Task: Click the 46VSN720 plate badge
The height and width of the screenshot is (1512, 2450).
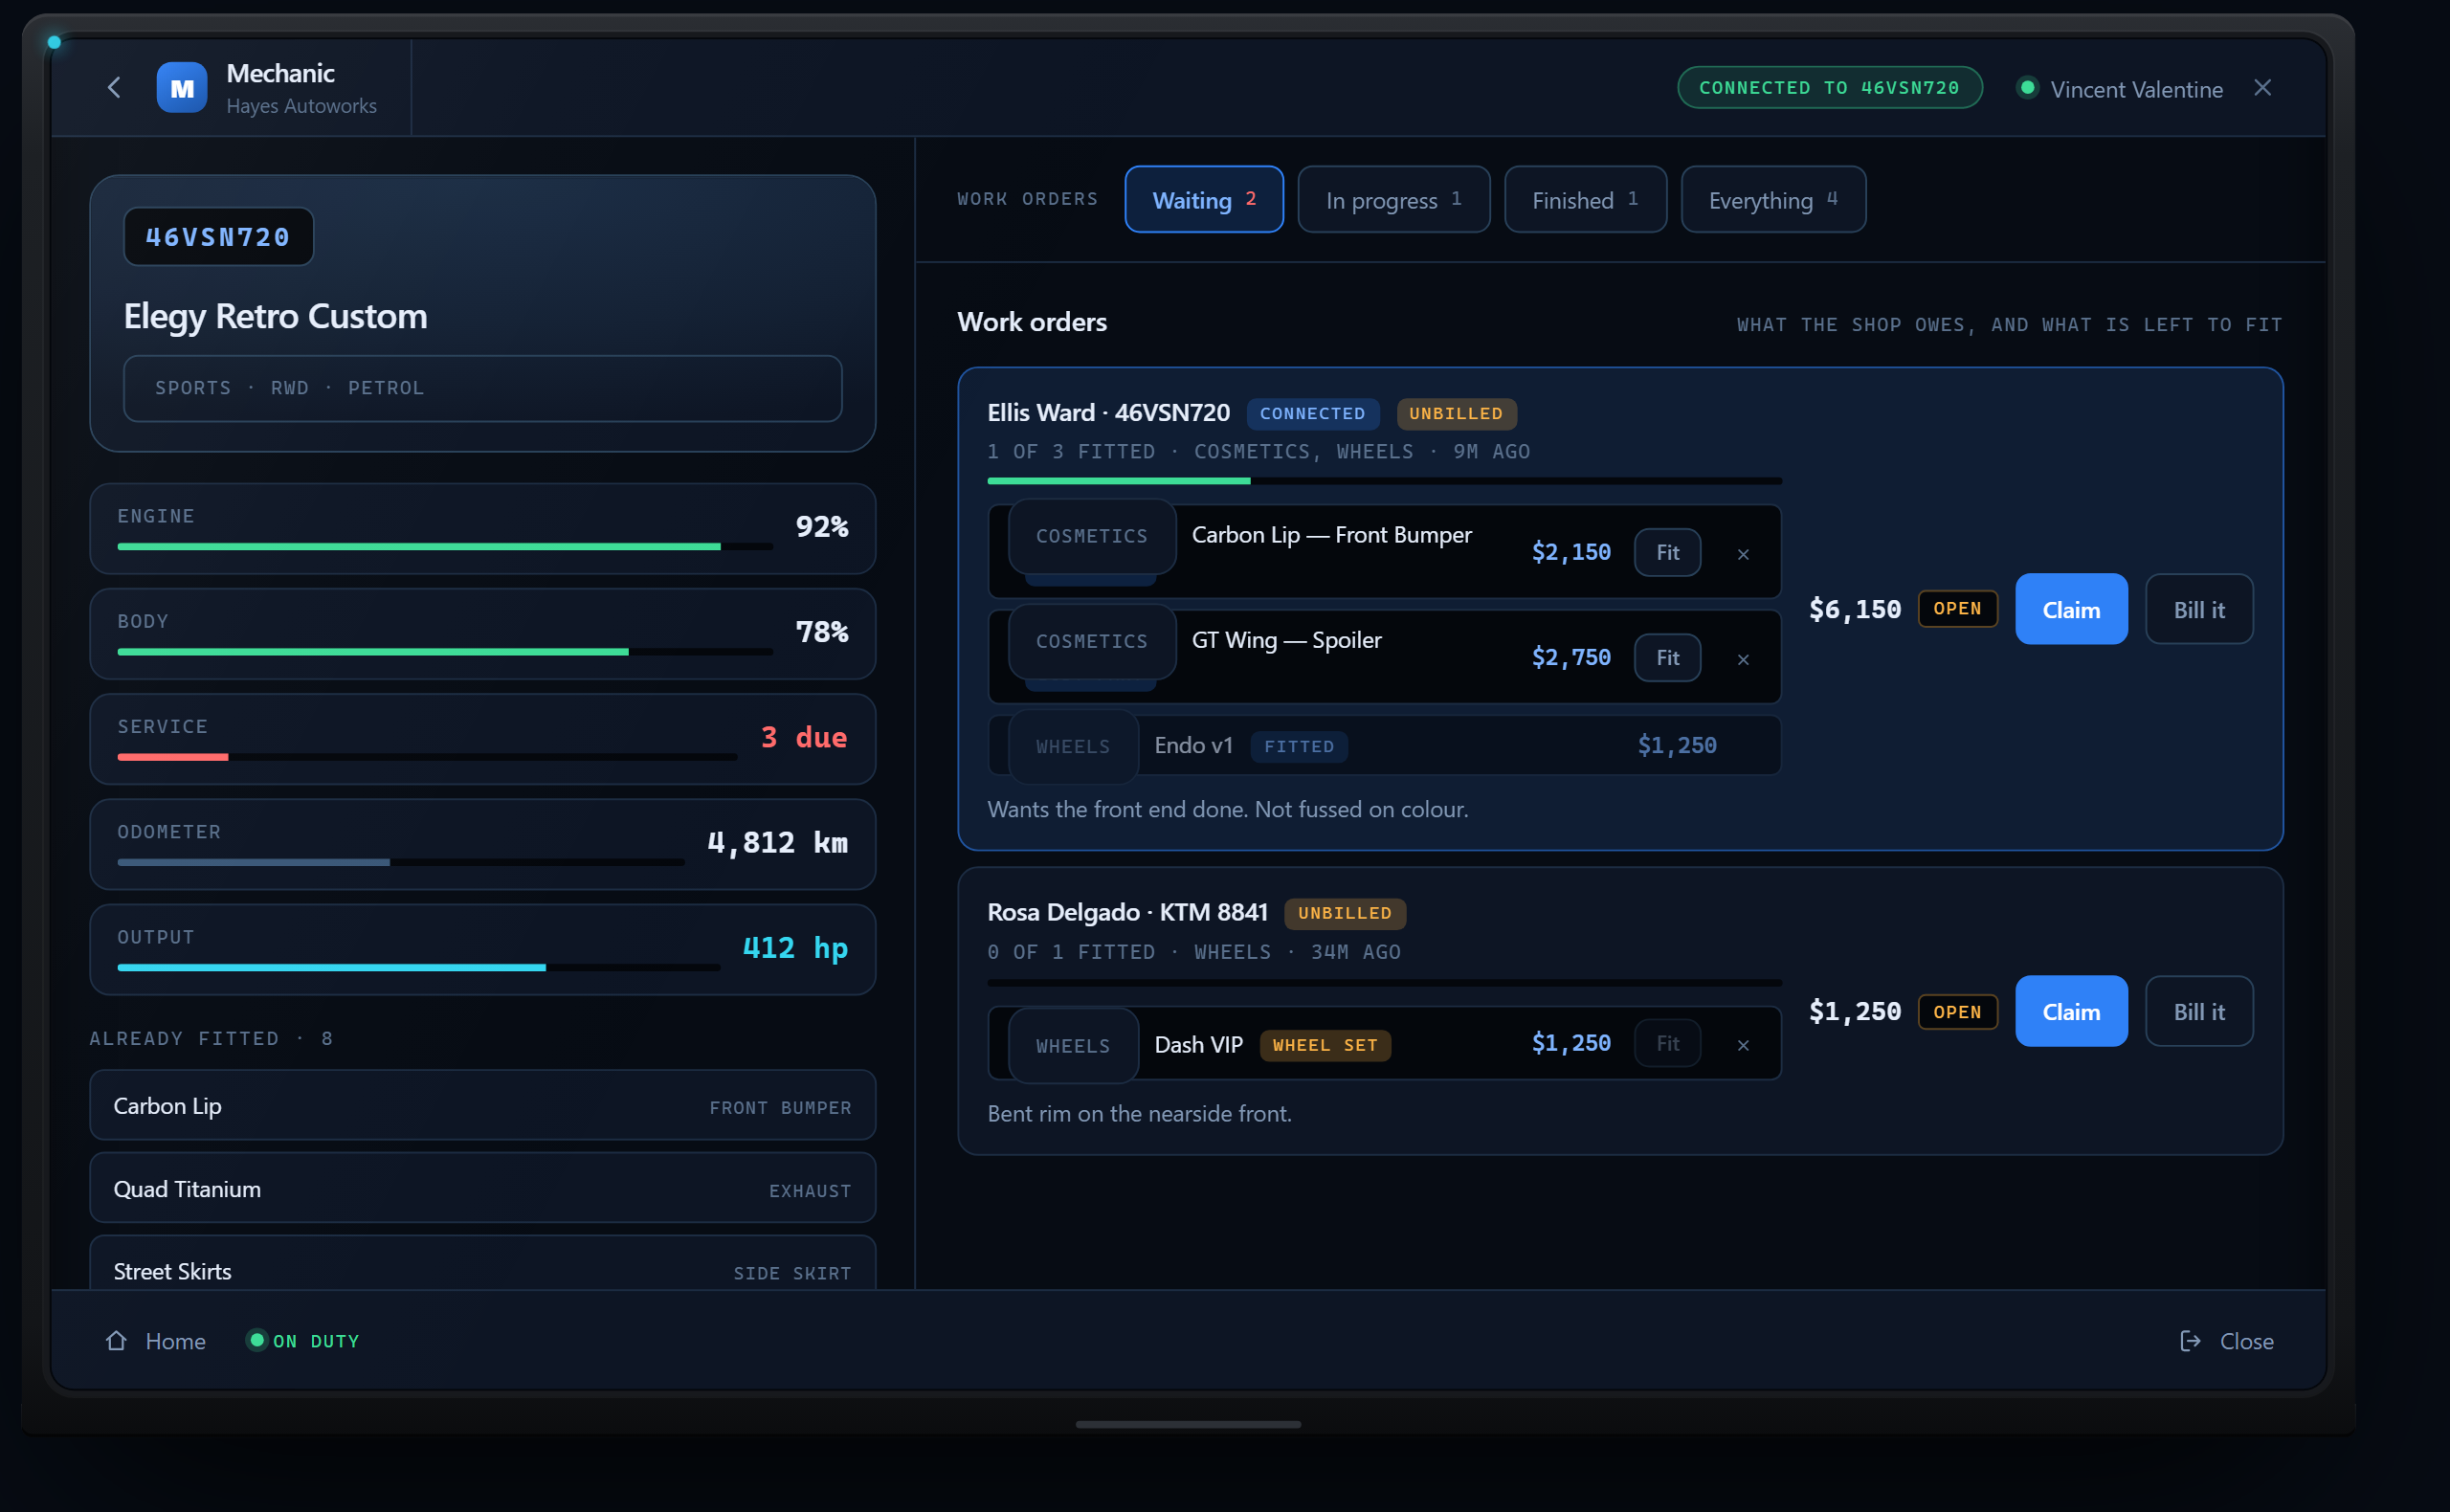Action: coord(218,237)
